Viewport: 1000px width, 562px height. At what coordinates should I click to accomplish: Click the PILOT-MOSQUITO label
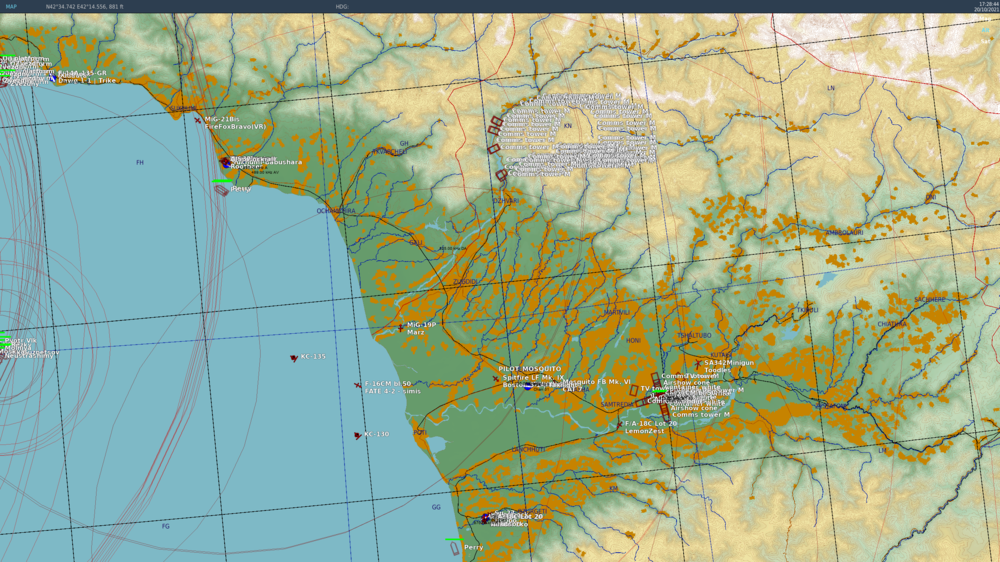(x=530, y=369)
